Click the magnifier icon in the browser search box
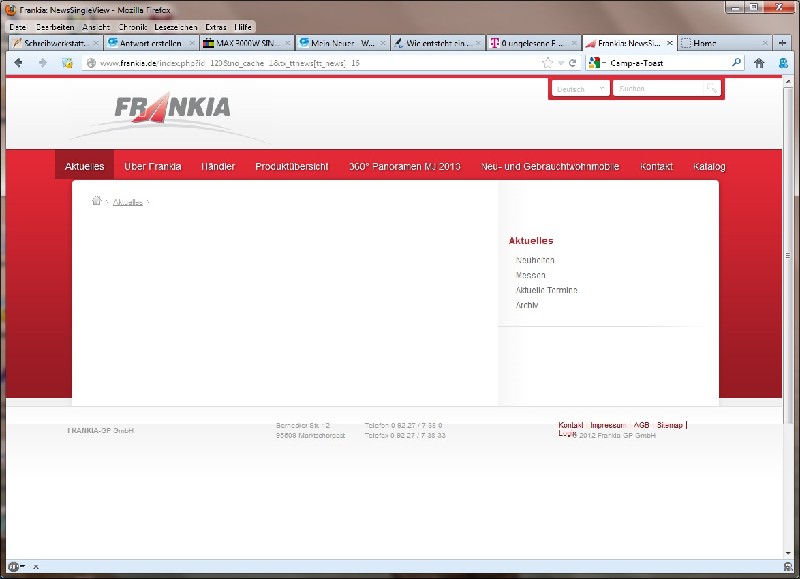Screen dimensions: 800x579 pos(737,62)
